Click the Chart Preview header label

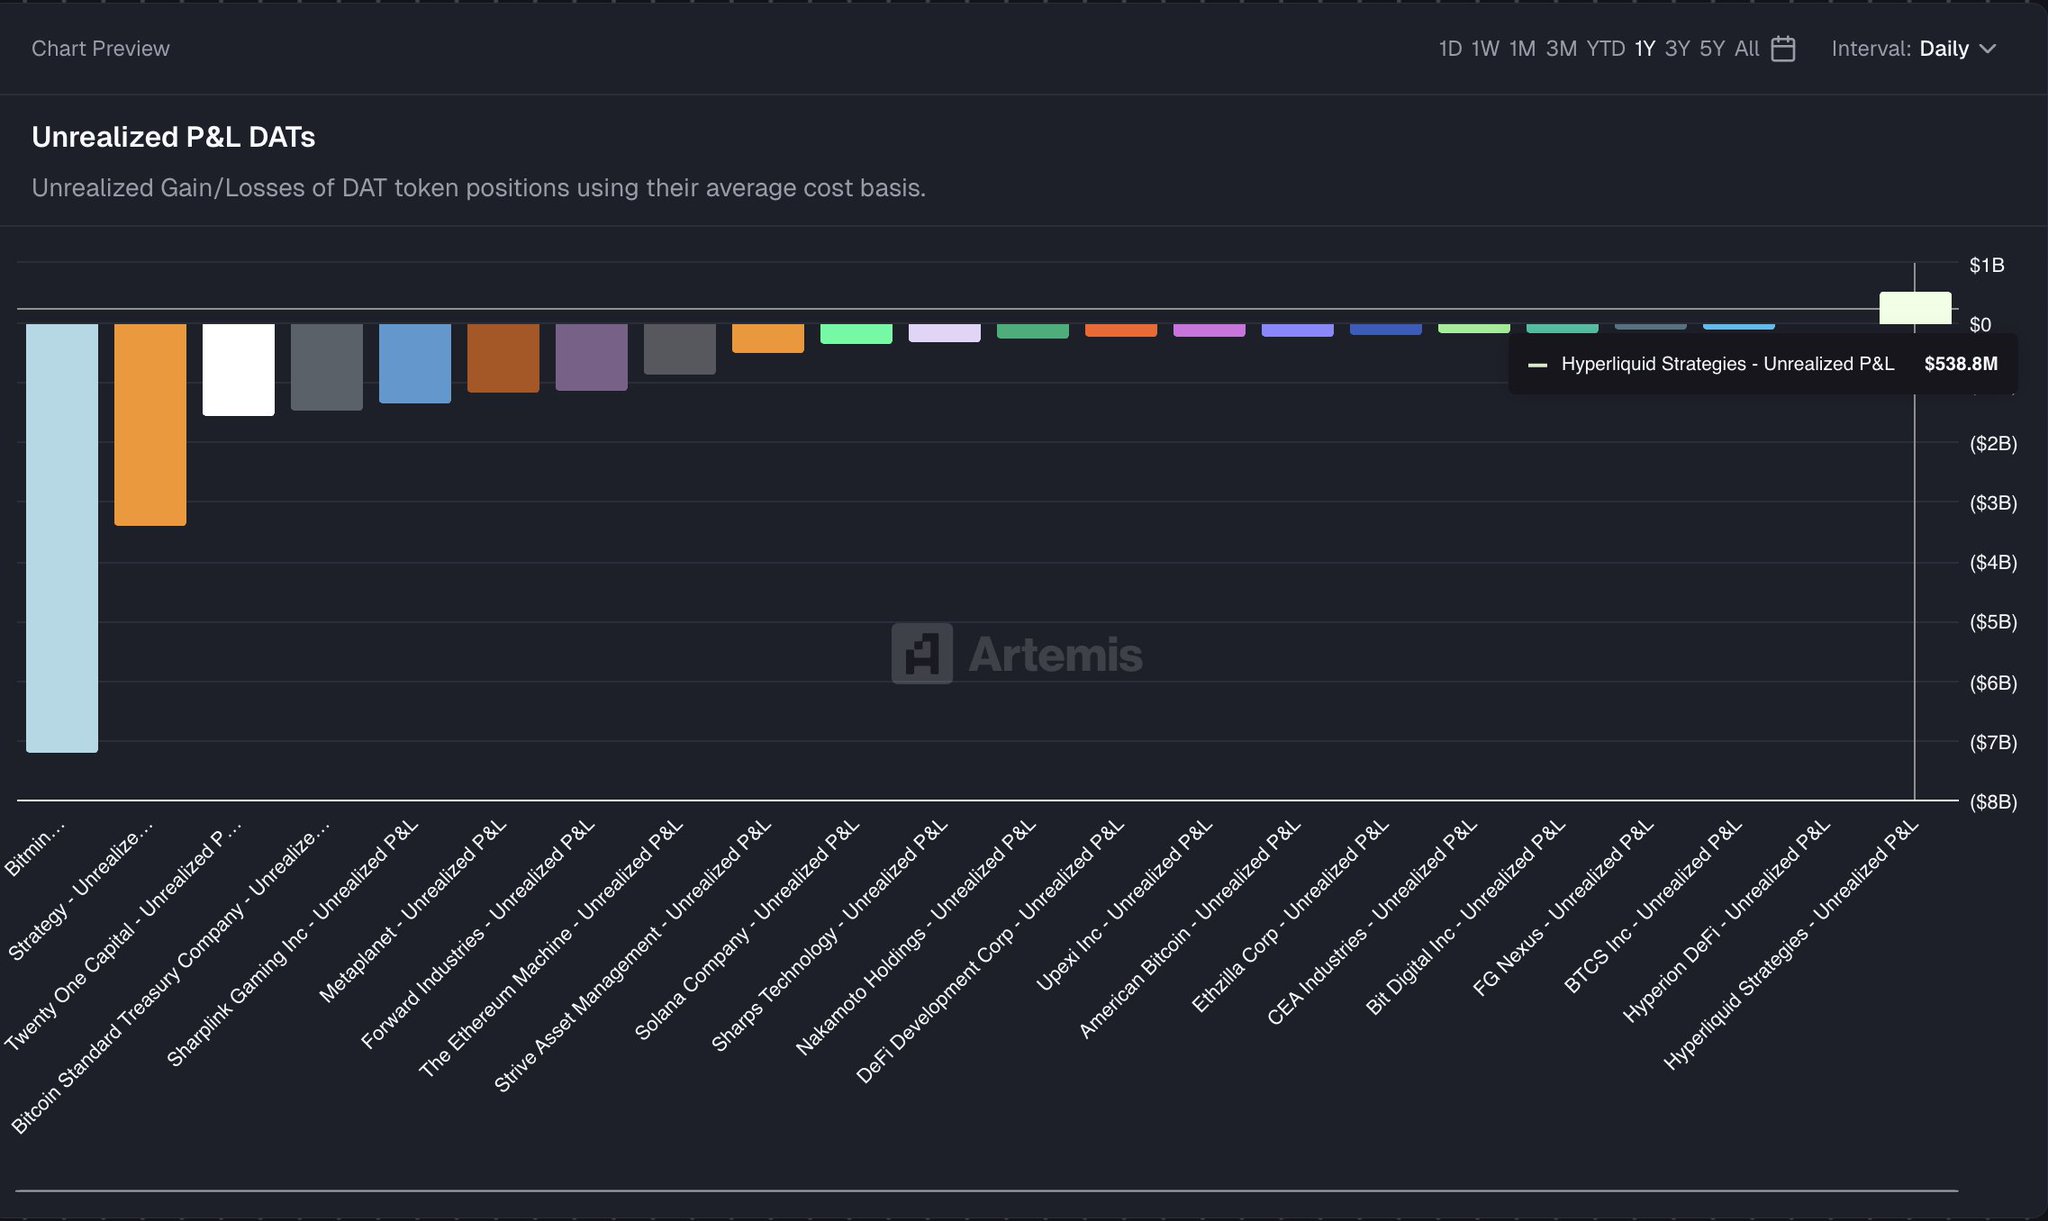pyautogui.click(x=101, y=49)
